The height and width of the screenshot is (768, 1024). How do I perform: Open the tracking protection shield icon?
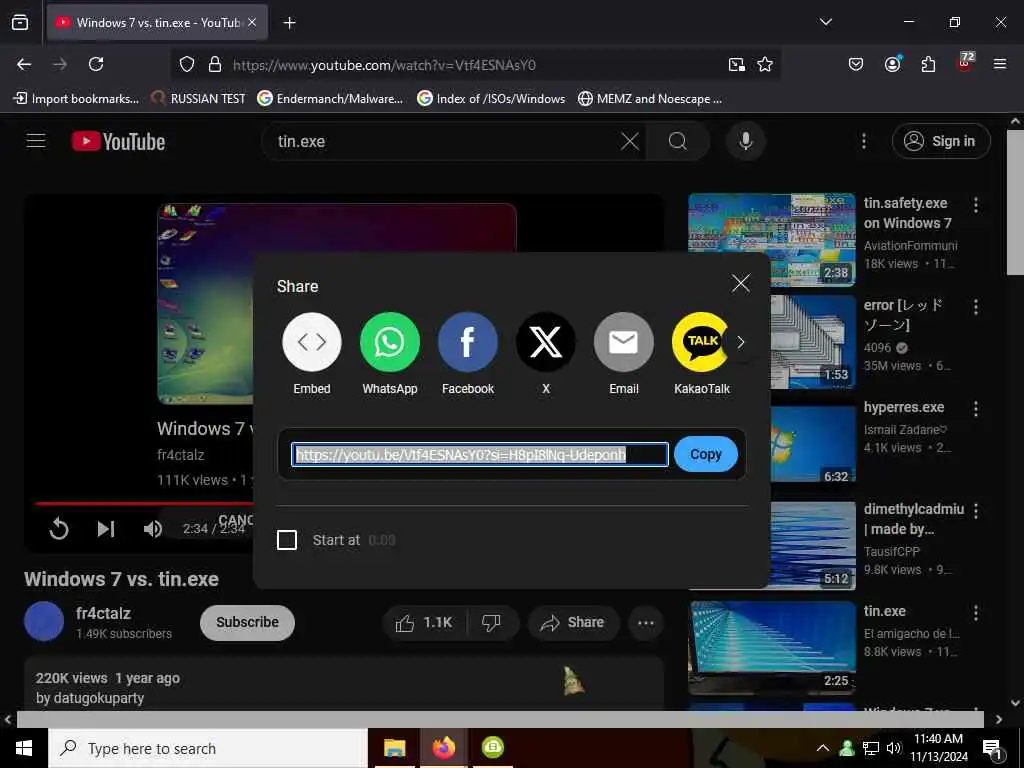tap(187, 64)
